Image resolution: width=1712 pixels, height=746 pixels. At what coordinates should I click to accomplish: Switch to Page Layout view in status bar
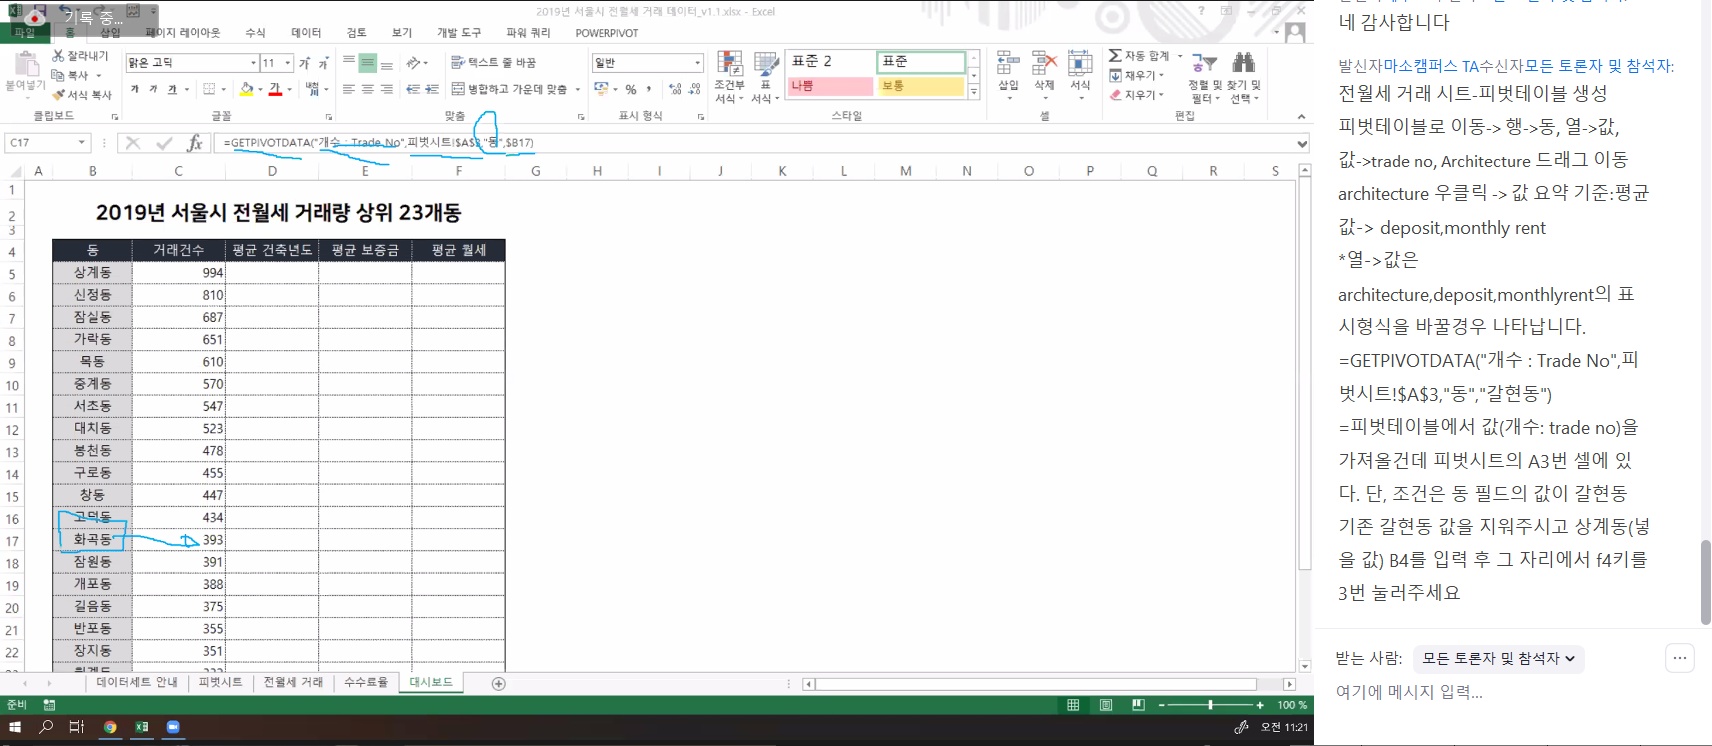coord(1106,705)
